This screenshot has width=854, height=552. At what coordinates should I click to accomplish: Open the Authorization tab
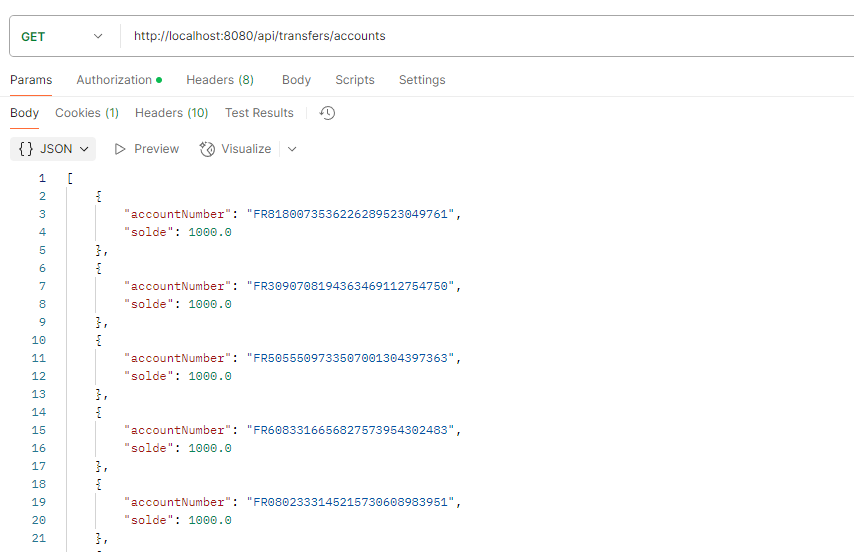click(x=114, y=80)
